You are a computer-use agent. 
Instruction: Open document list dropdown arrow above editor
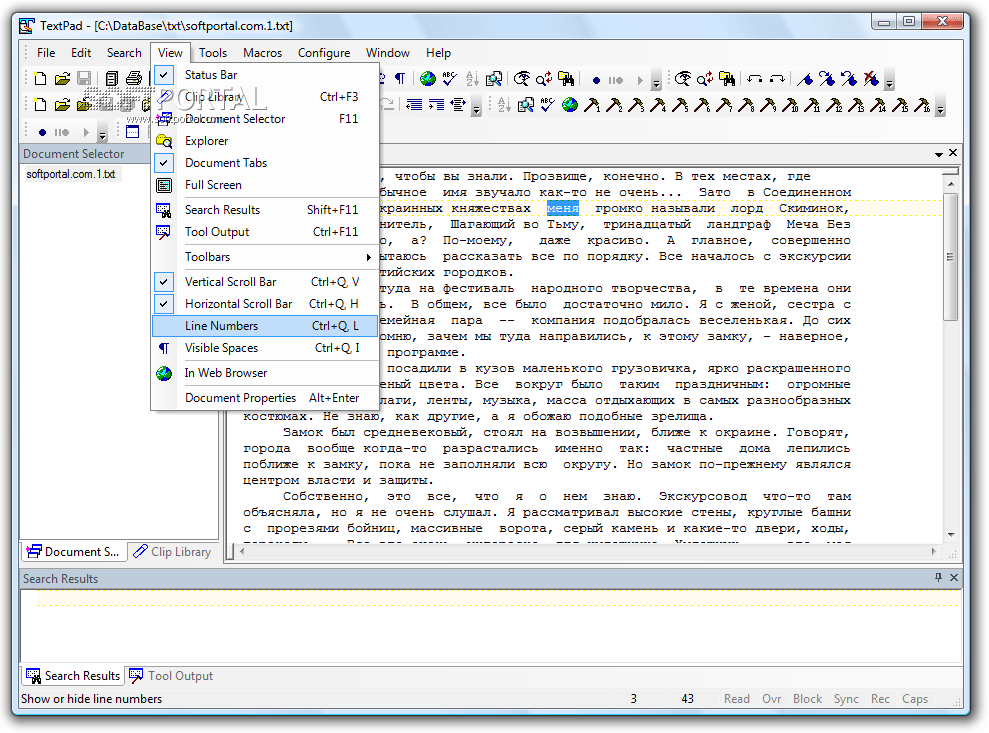click(939, 154)
